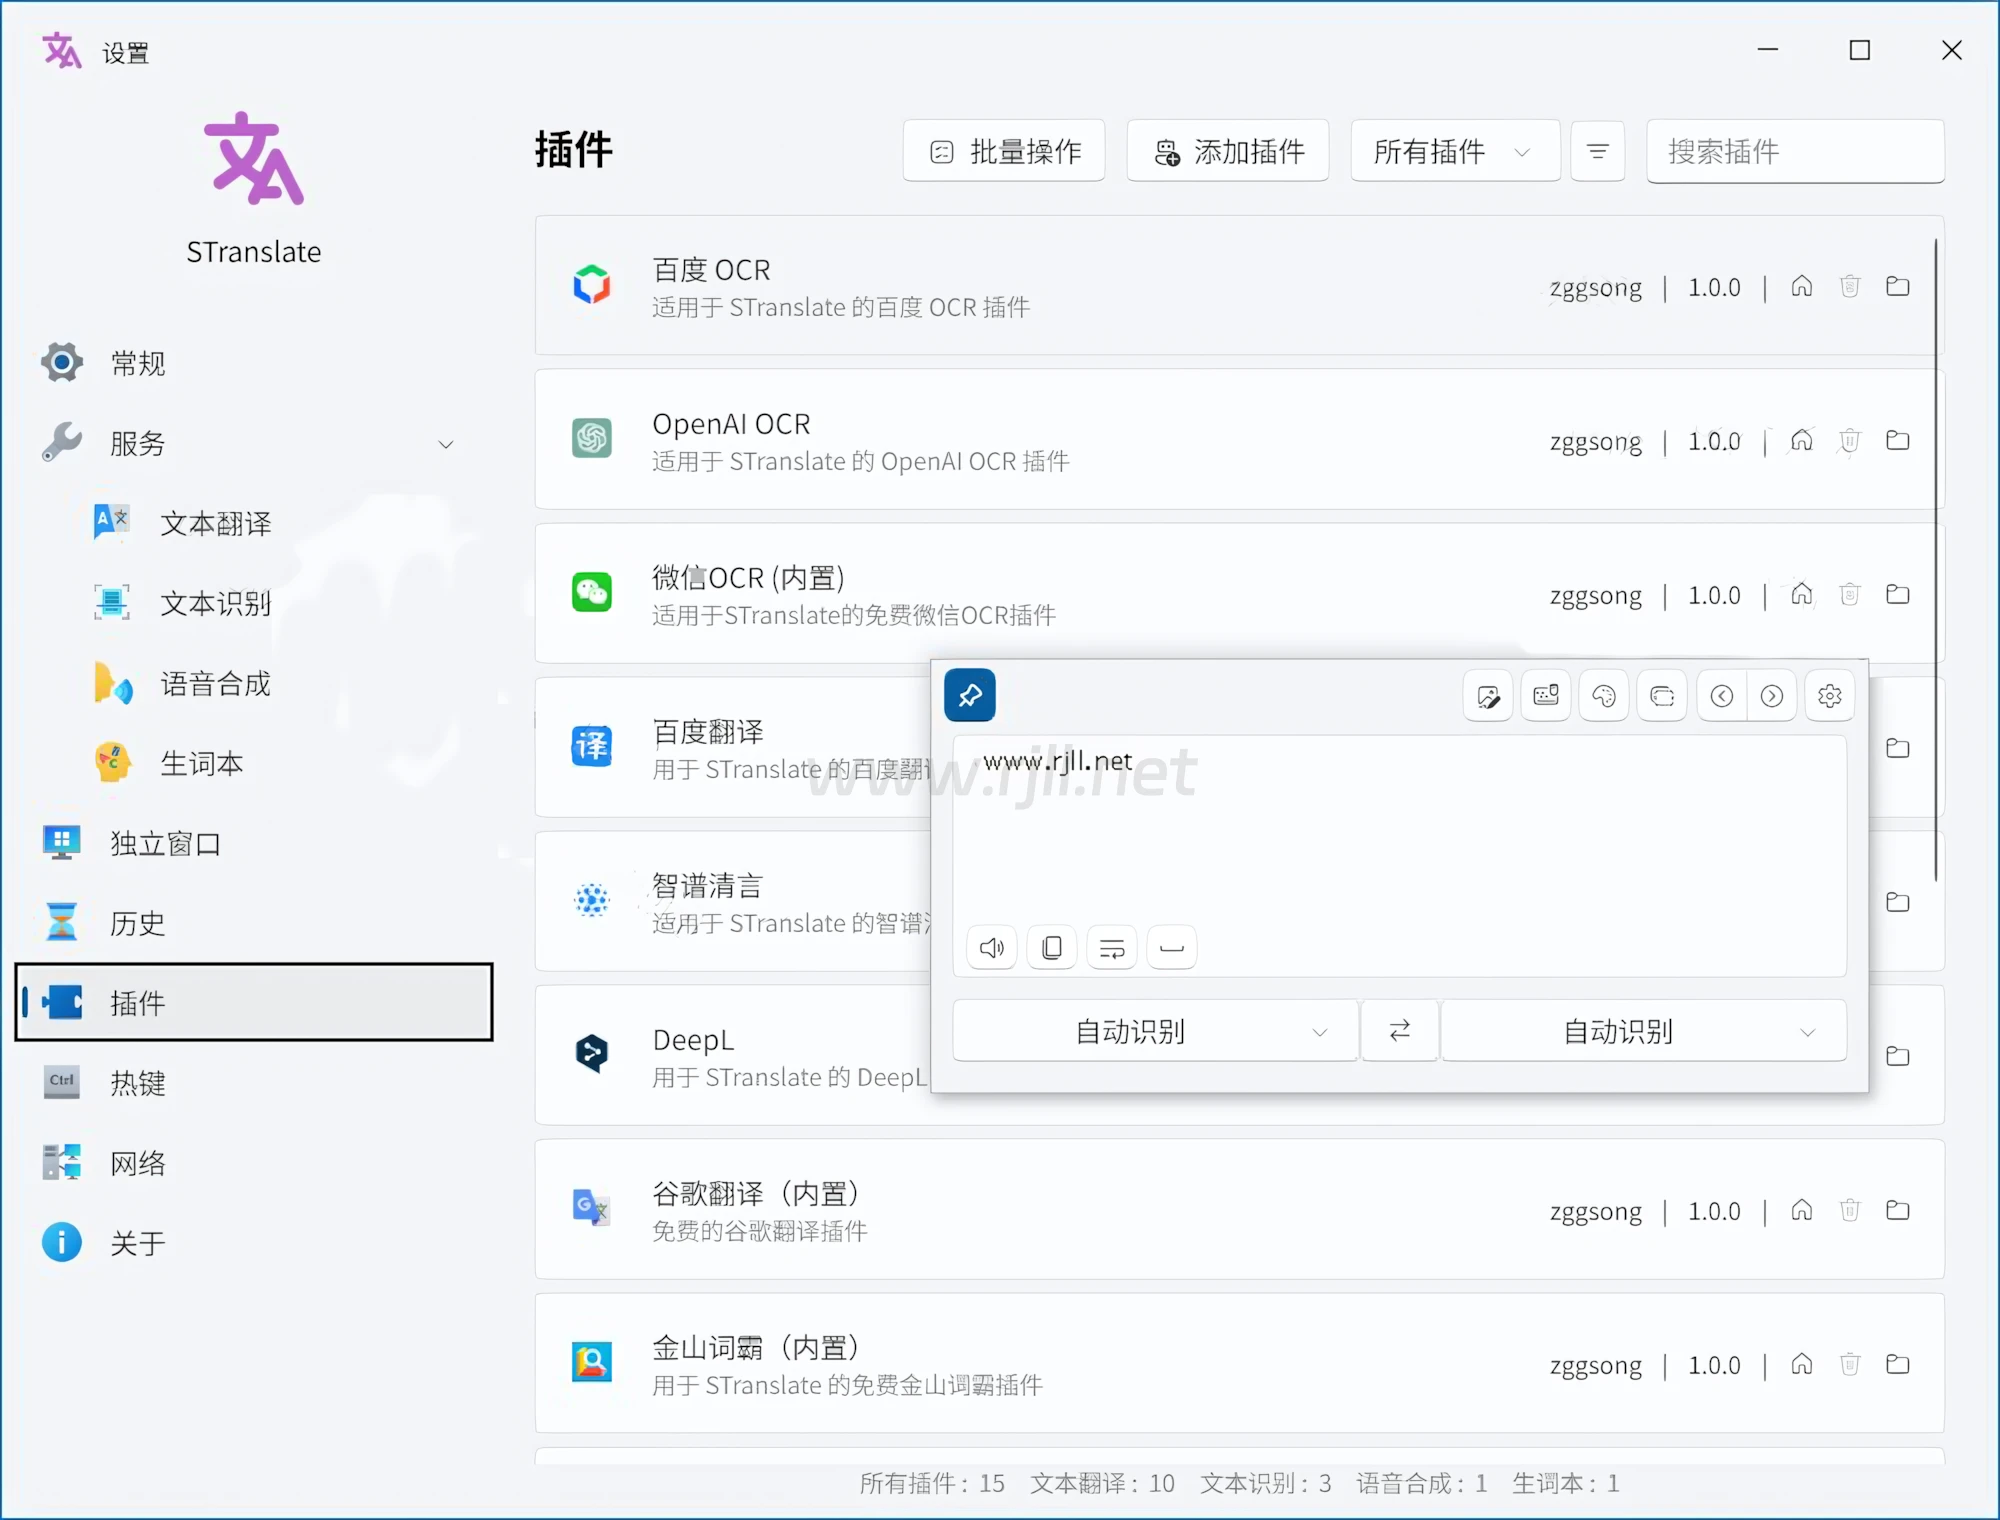
Task: Click the delete trash icon for OpenAI OCR
Action: (x=1850, y=441)
